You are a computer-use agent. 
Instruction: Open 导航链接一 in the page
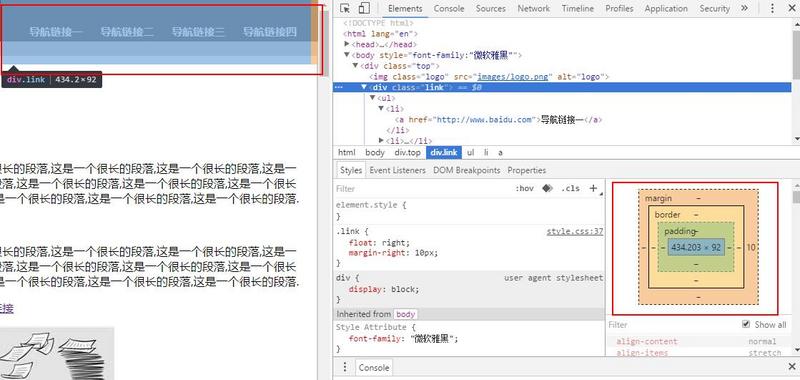point(56,32)
